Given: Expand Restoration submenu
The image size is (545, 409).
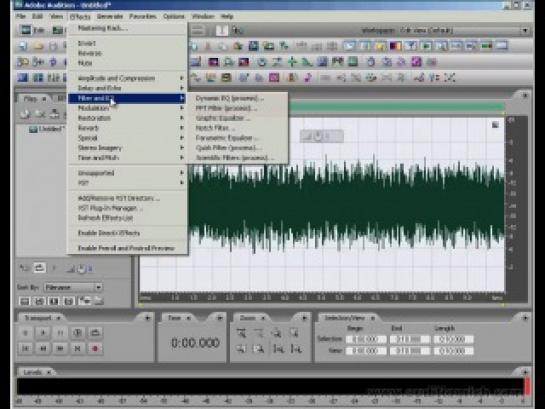Looking at the screenshot, I should pos(127,118).
